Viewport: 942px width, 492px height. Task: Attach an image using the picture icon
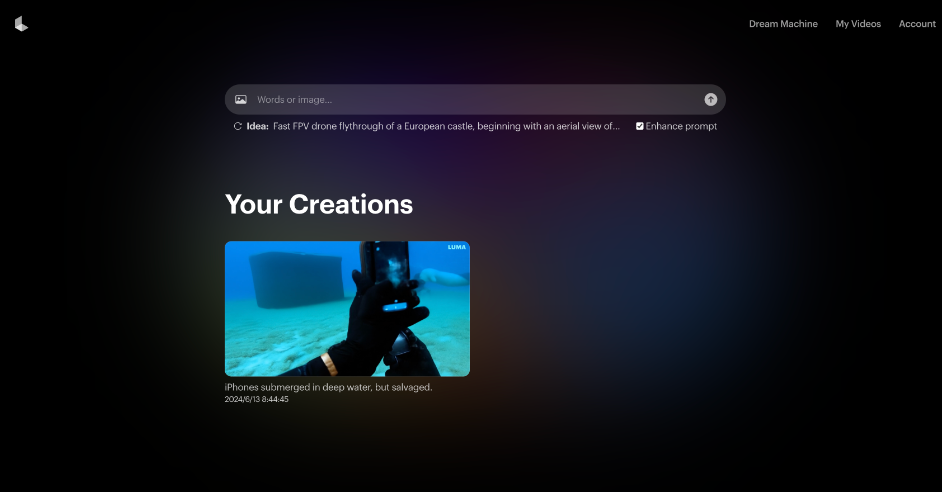point(241,100)
